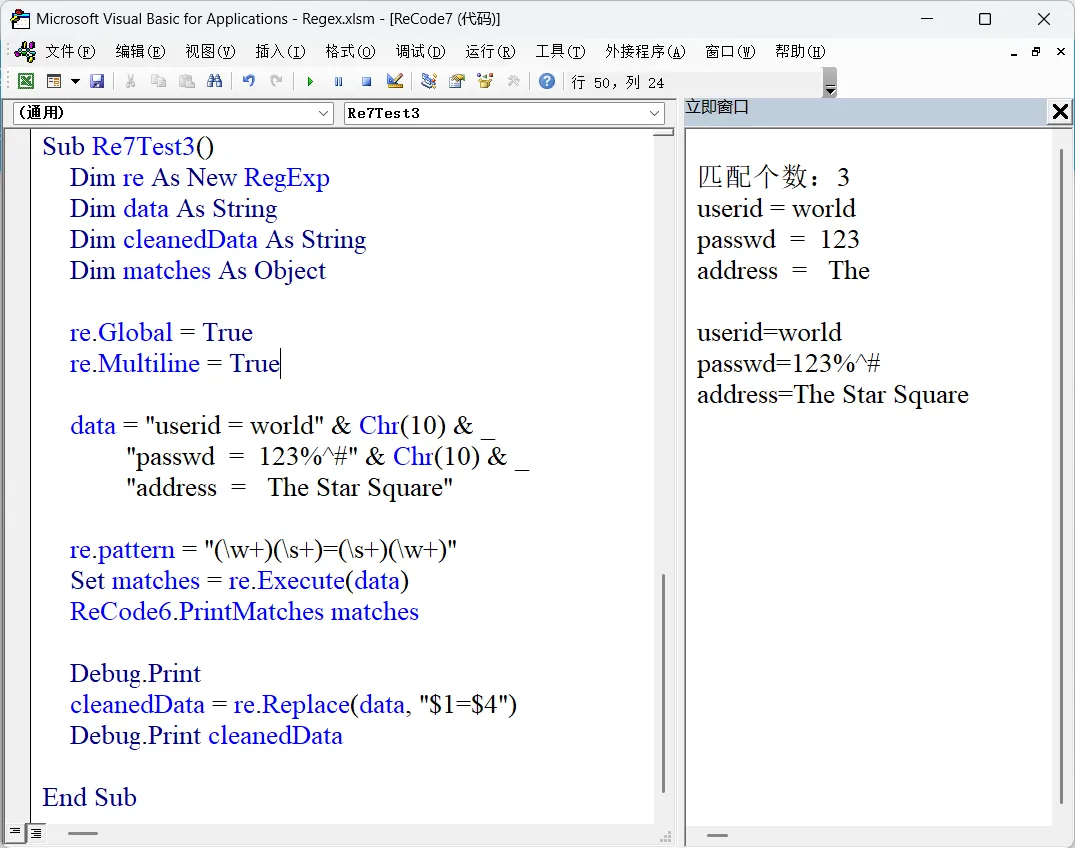Click '行 50, 列 24' position indicator
Viewport: 1075px width, 848px height.
click(618, 83)
